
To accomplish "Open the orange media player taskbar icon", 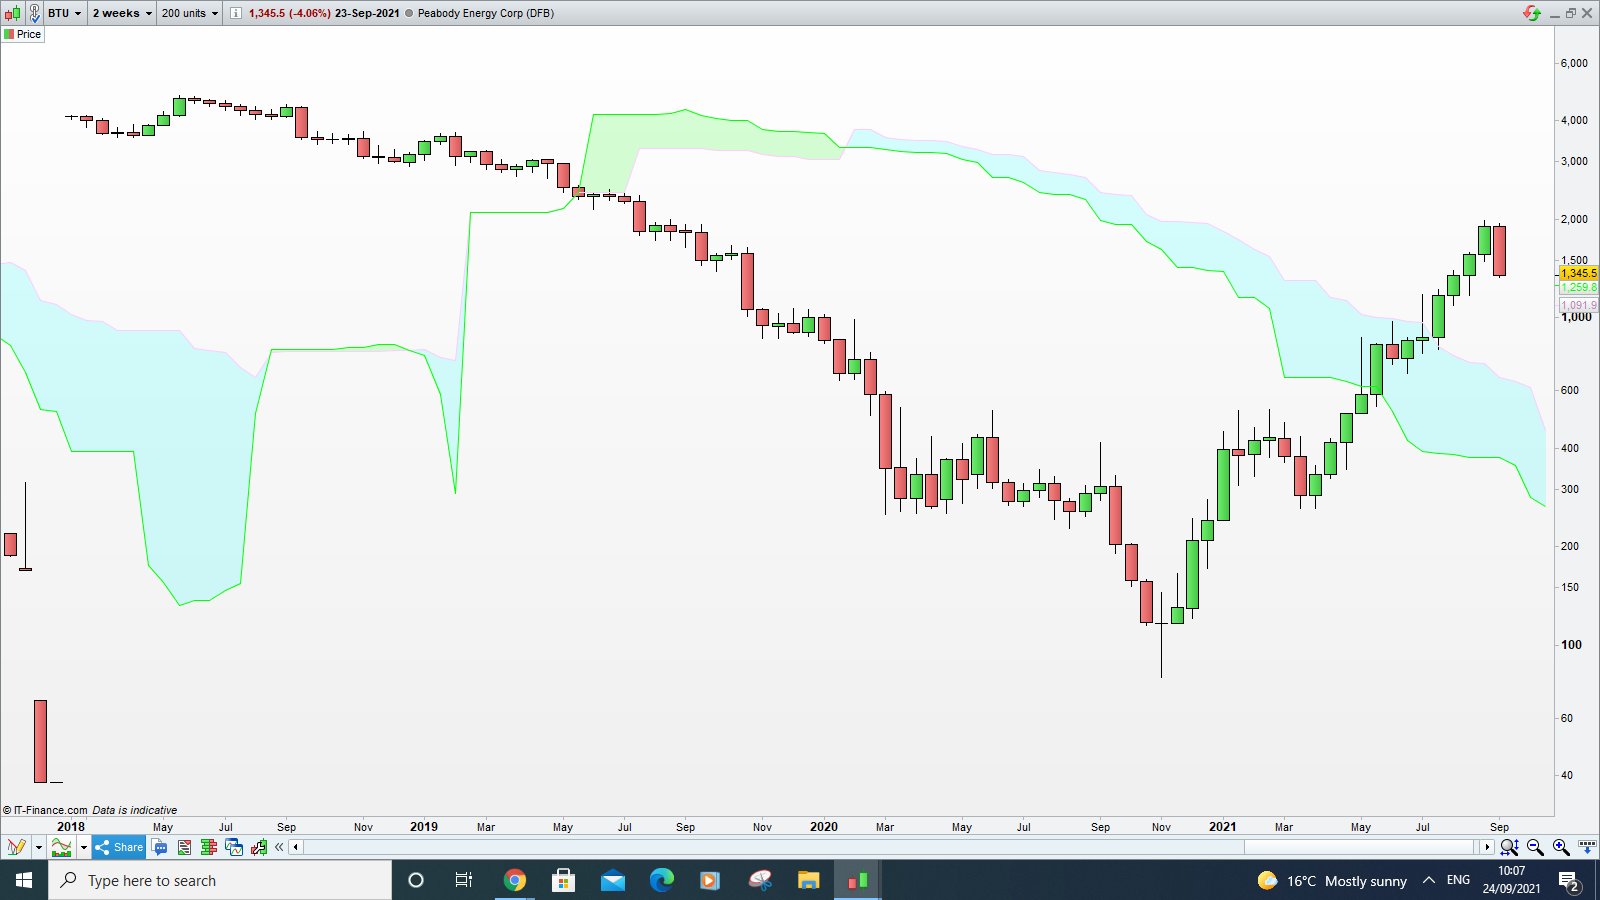I will tap(710, 880).
